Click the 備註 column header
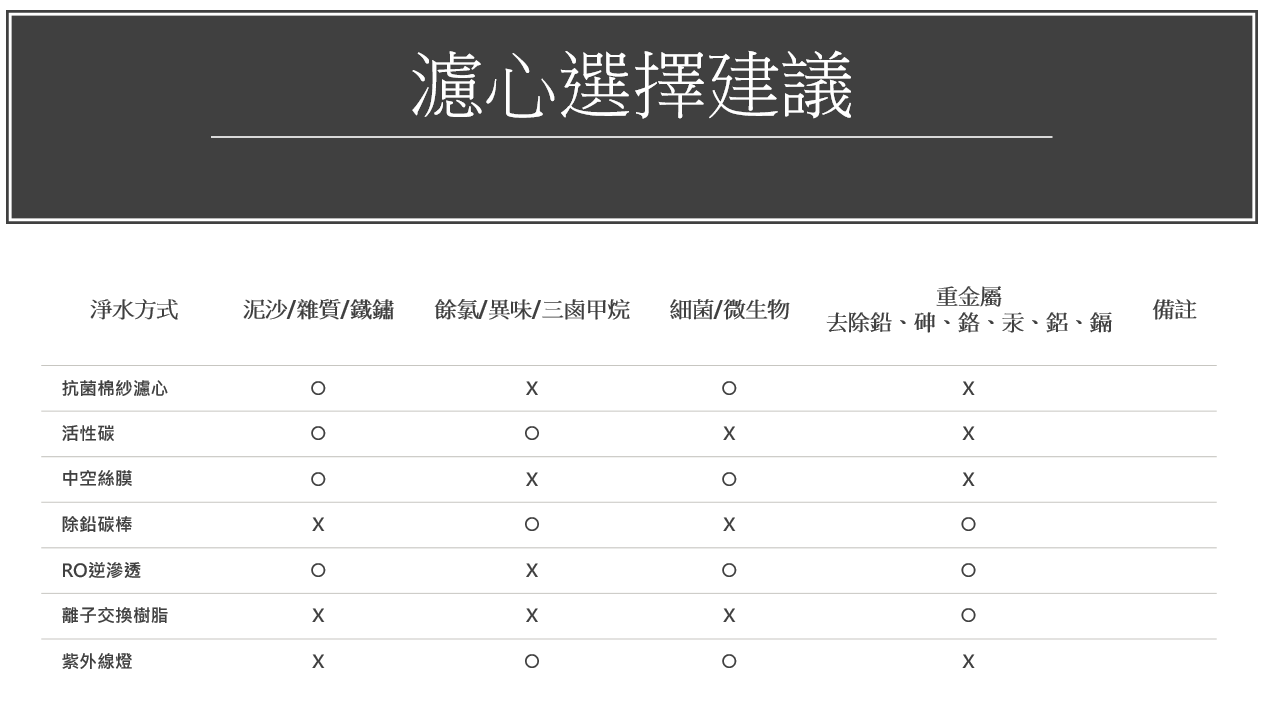 (x=1175, y=311)
